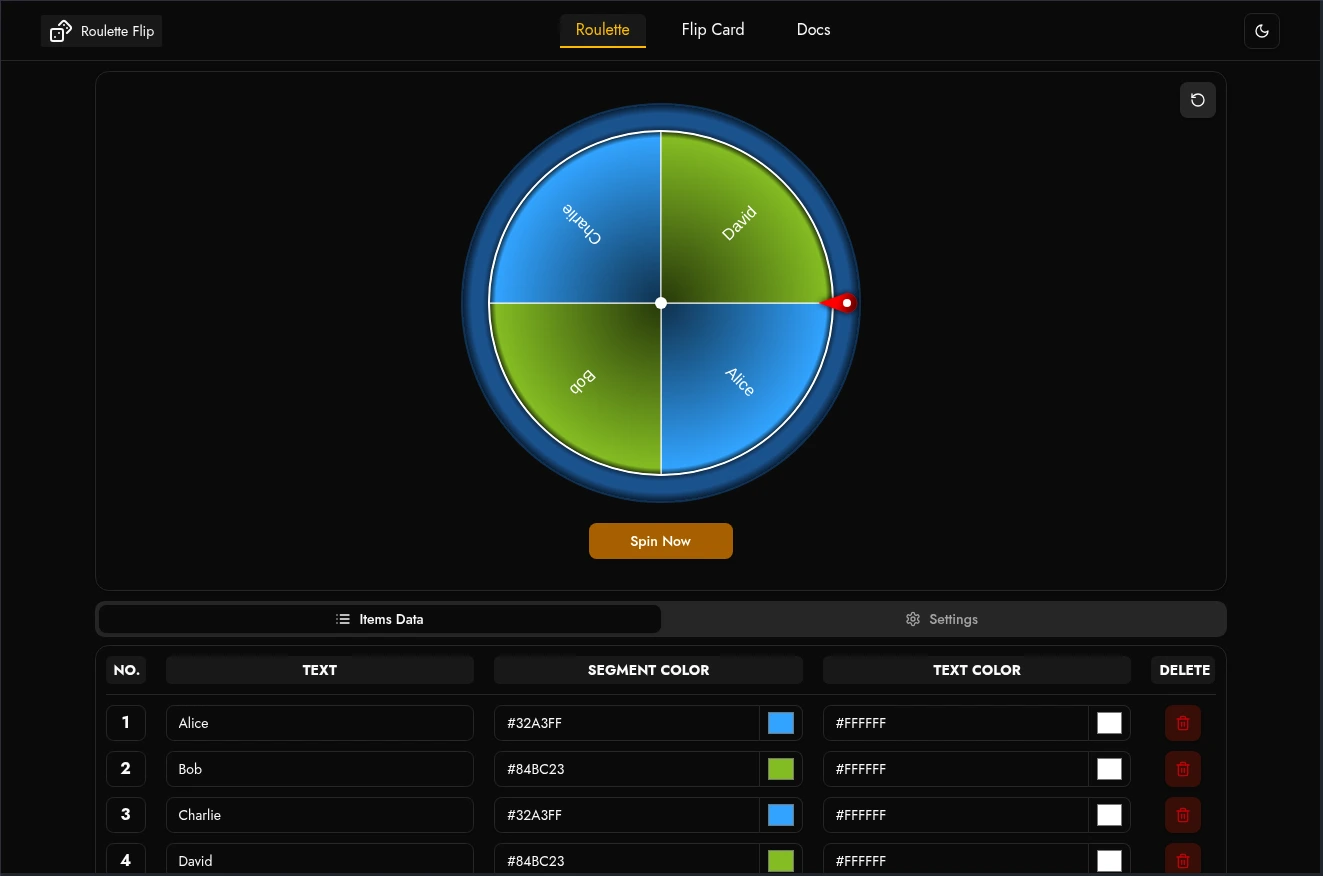Click row number 4 cell
The height and width of the screenshot is (876, 1323).
(126, 860)
